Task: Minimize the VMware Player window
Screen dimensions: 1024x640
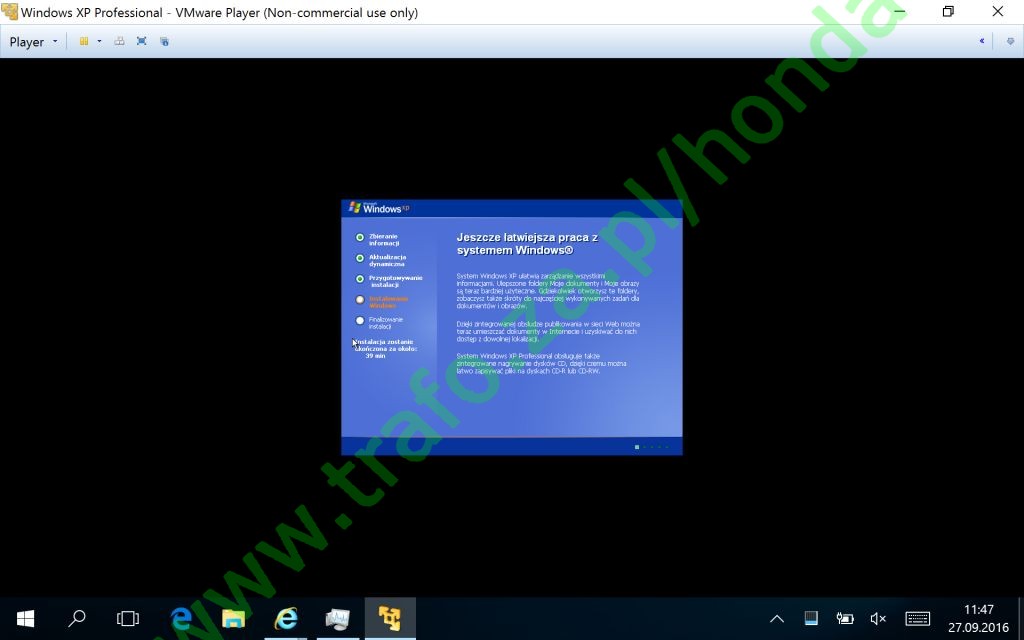Action: coord(900,12)
